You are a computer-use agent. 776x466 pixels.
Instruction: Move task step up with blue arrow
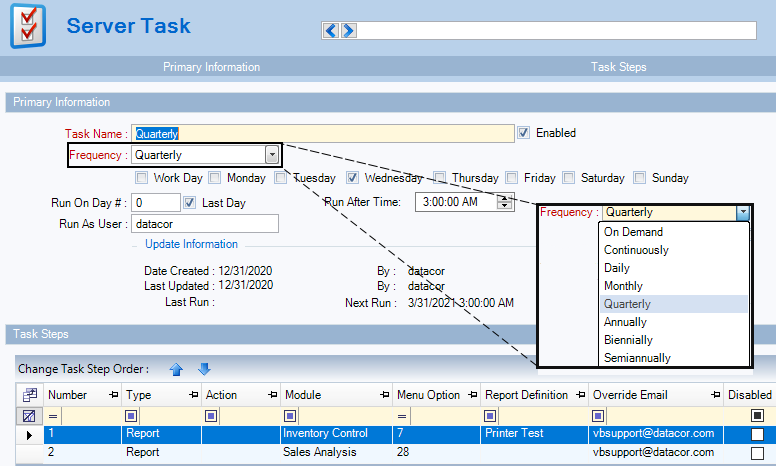(176, 369)
